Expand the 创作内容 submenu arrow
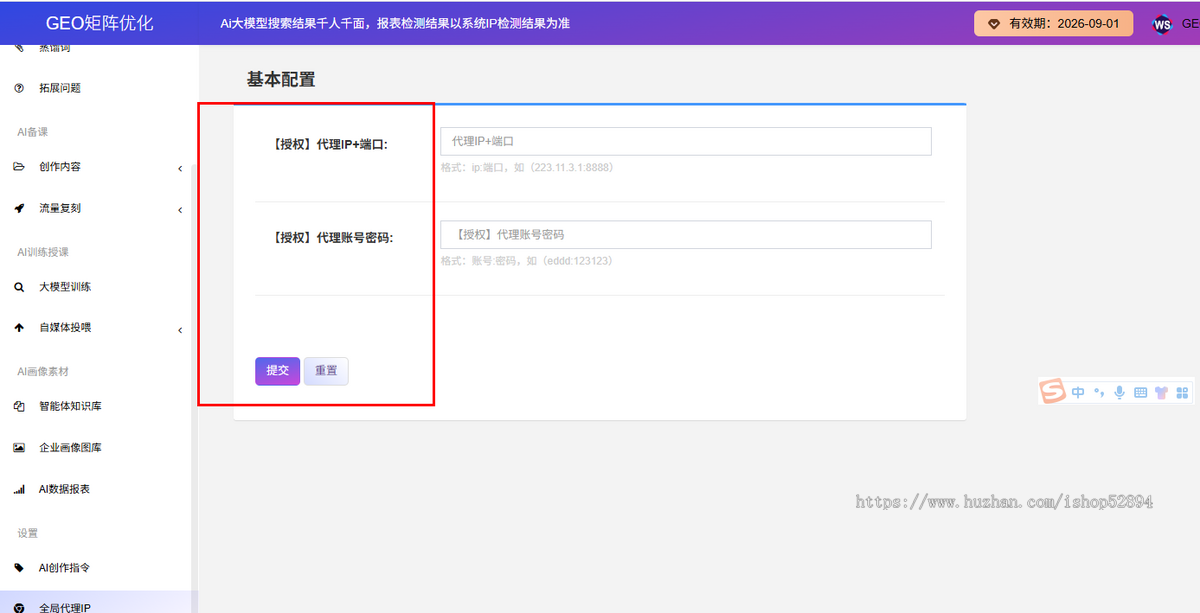 180,168
